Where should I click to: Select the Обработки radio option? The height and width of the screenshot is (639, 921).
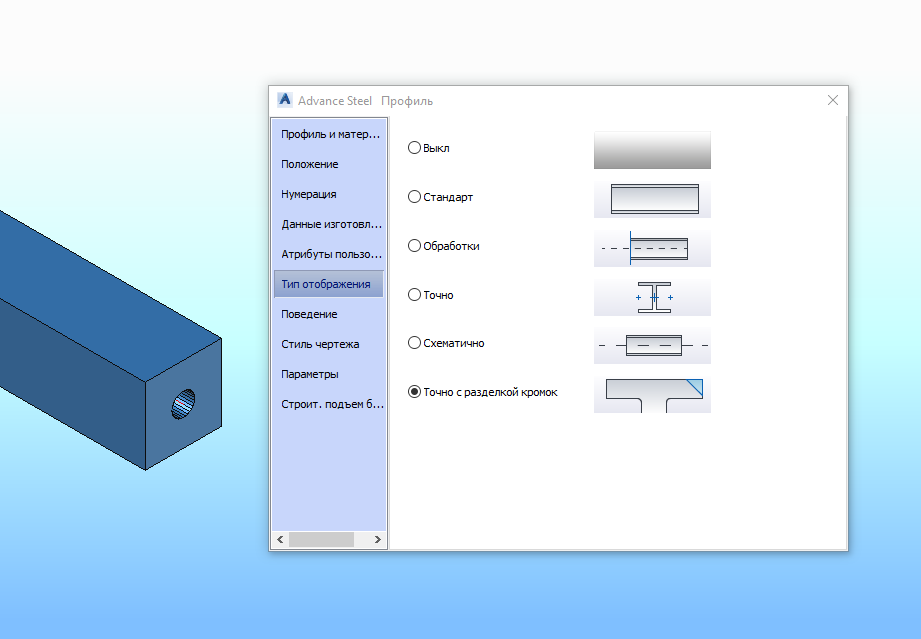[x=414, y=245]
